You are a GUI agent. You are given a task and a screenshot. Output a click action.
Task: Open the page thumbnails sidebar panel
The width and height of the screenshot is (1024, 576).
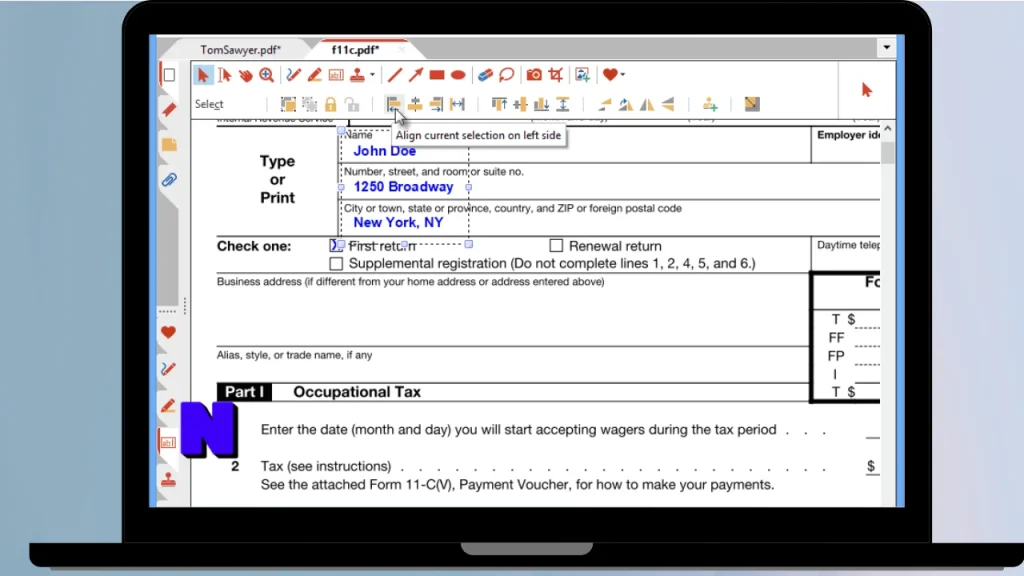click(x=169, y=74)
